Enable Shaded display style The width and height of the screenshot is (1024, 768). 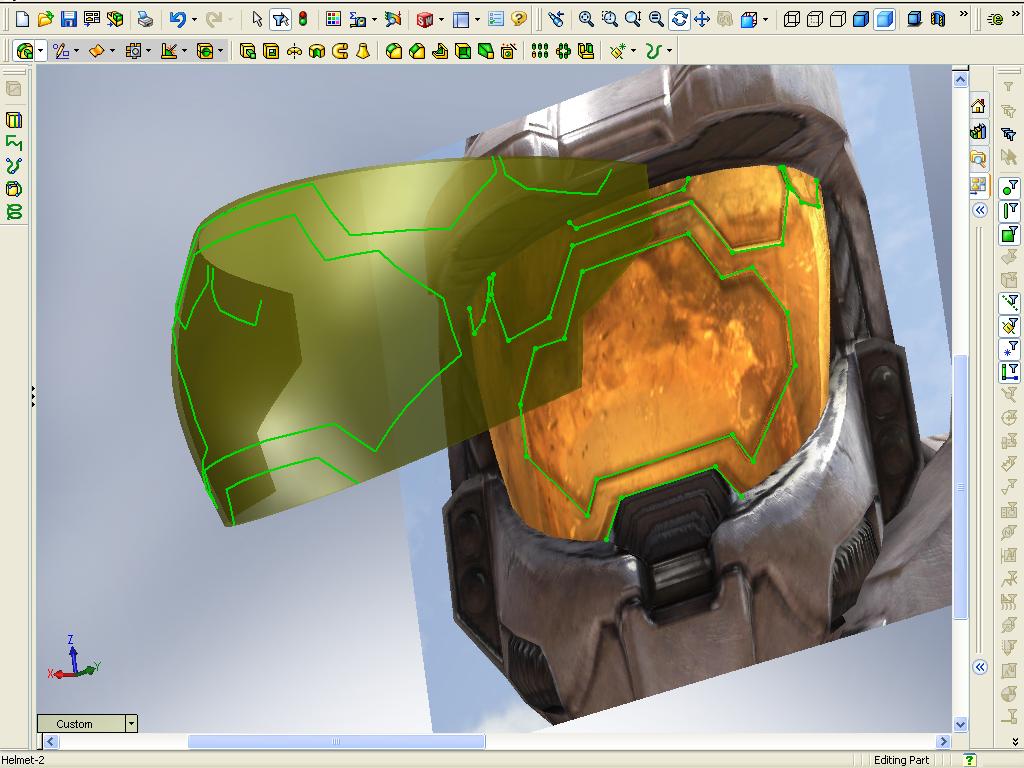coord(884,19)
